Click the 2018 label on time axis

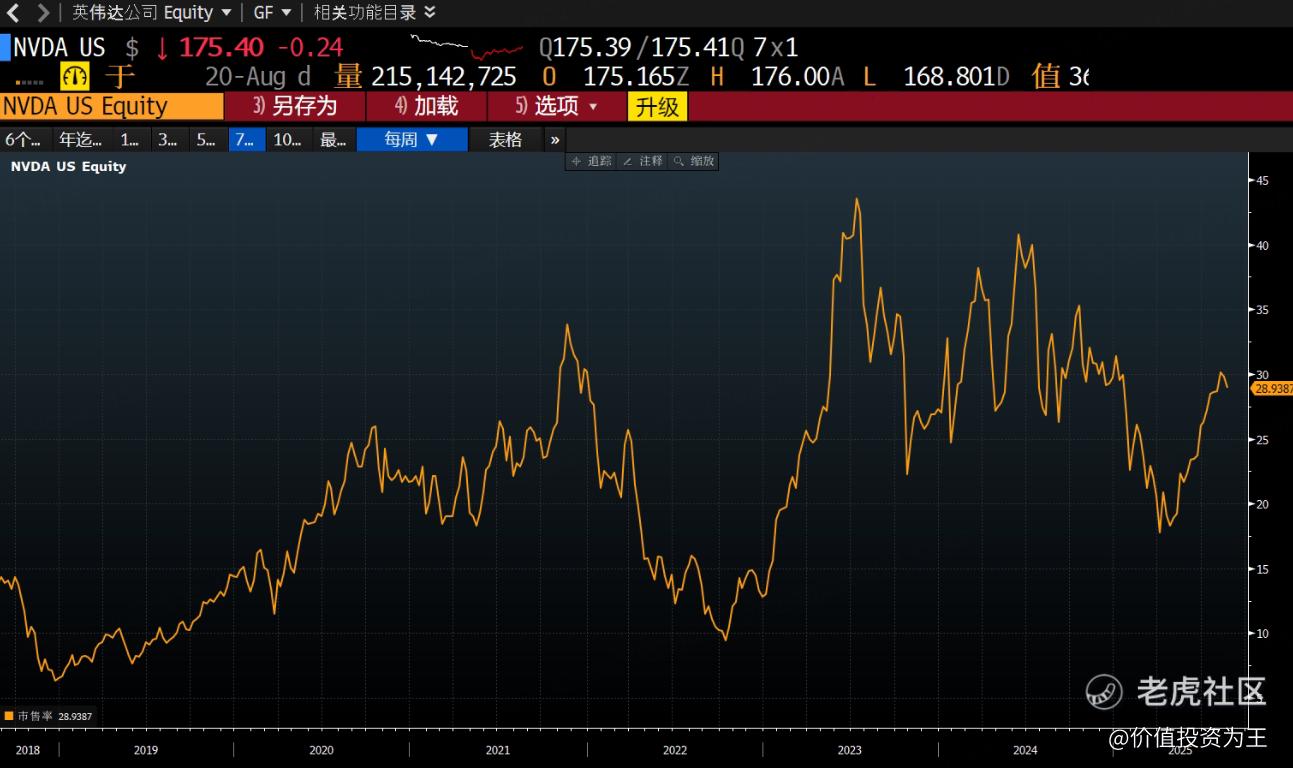[x=28, y=749]
